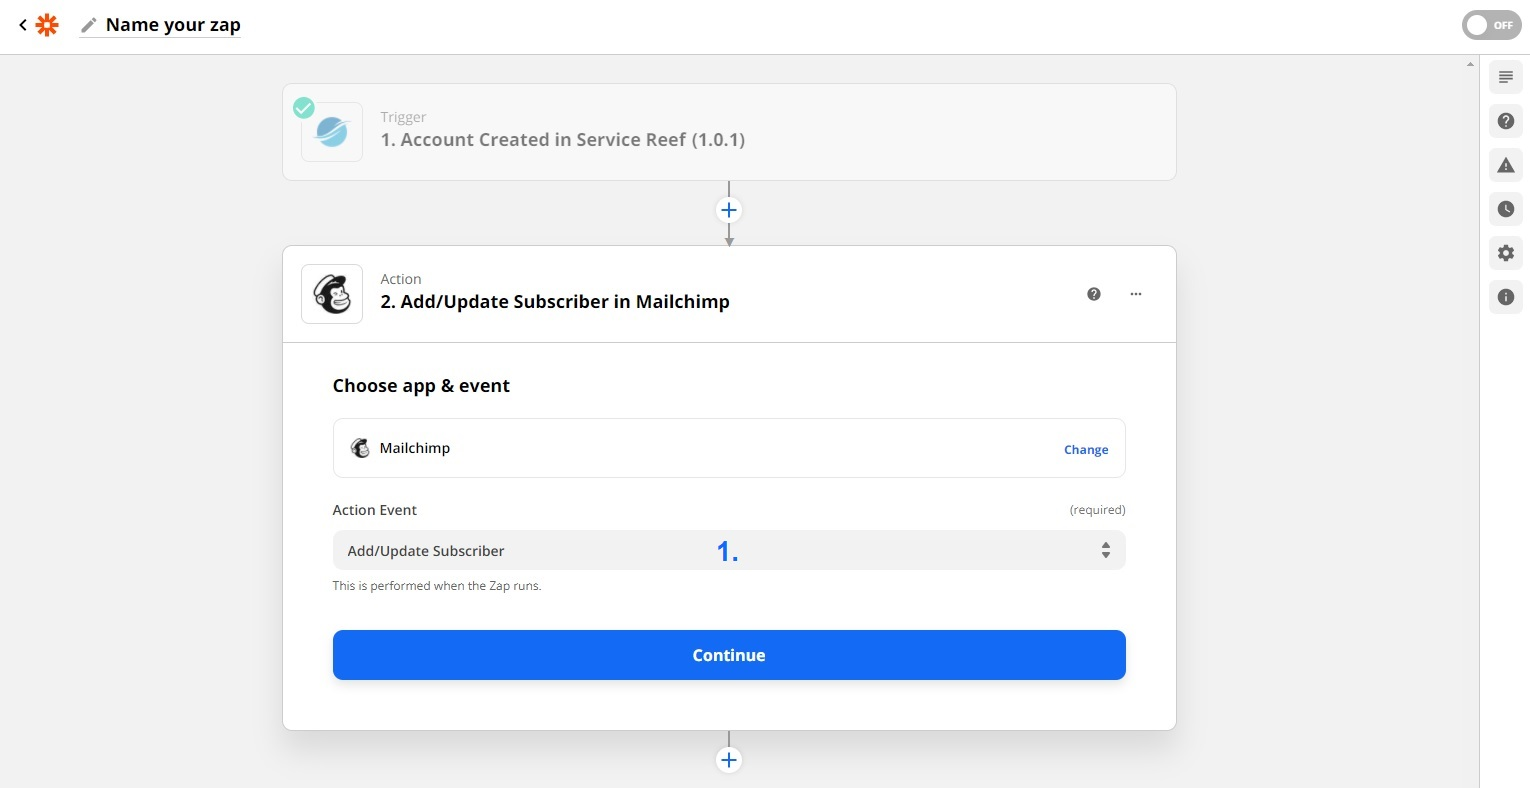
Task: Click Change to switch the app
Action: (x=1086, y=450)
